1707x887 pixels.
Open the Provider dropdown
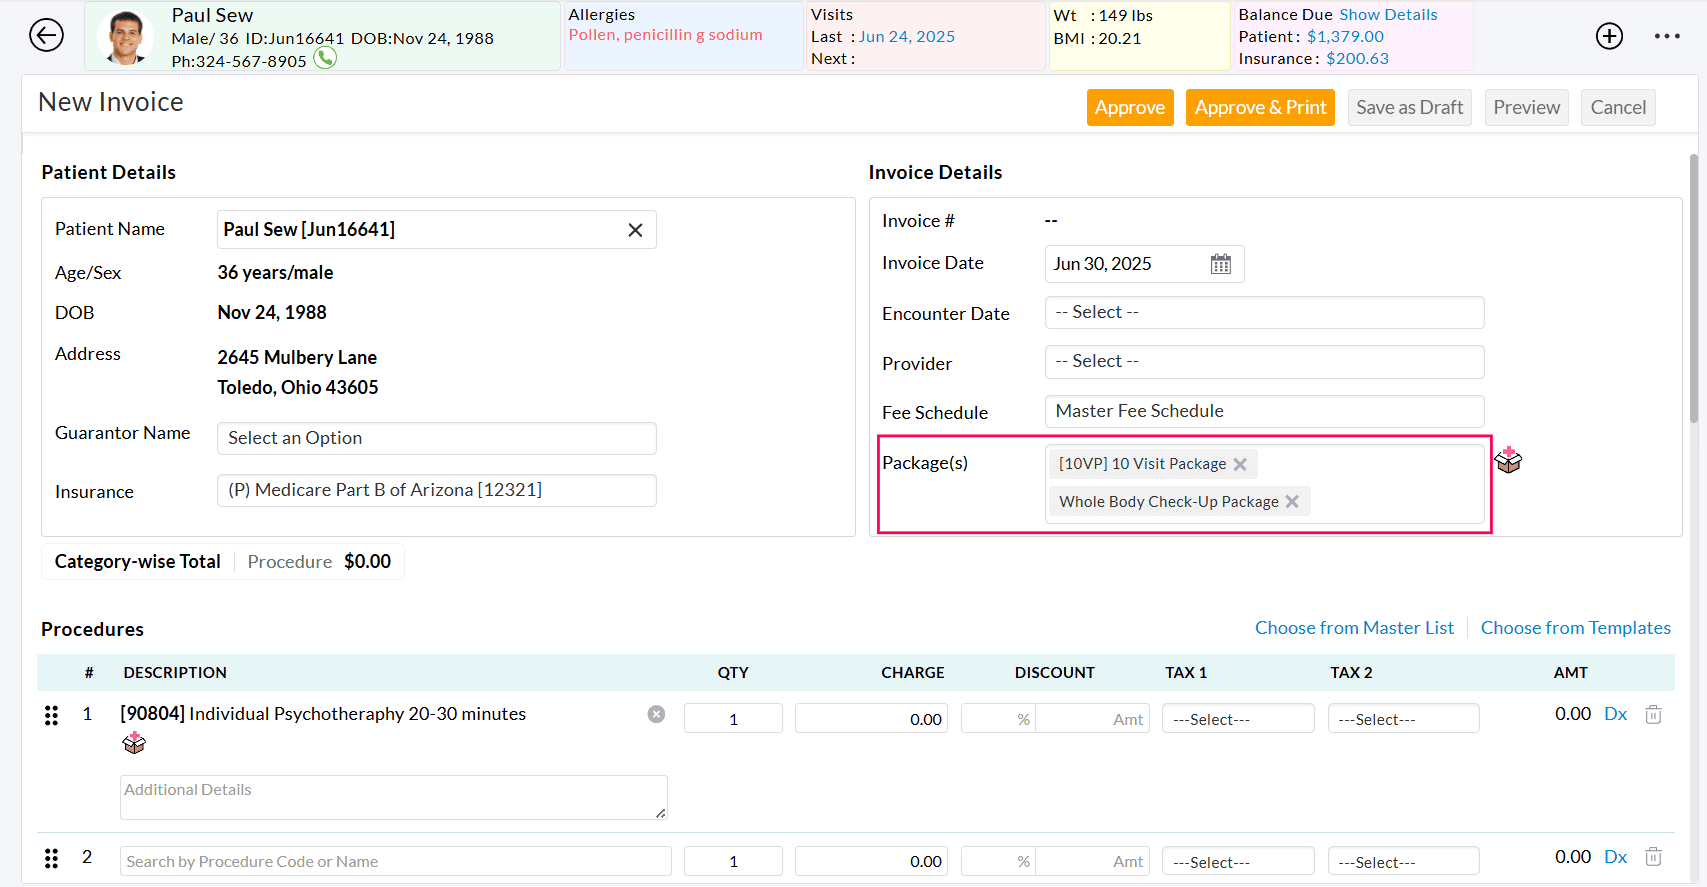pos(1264,362)
